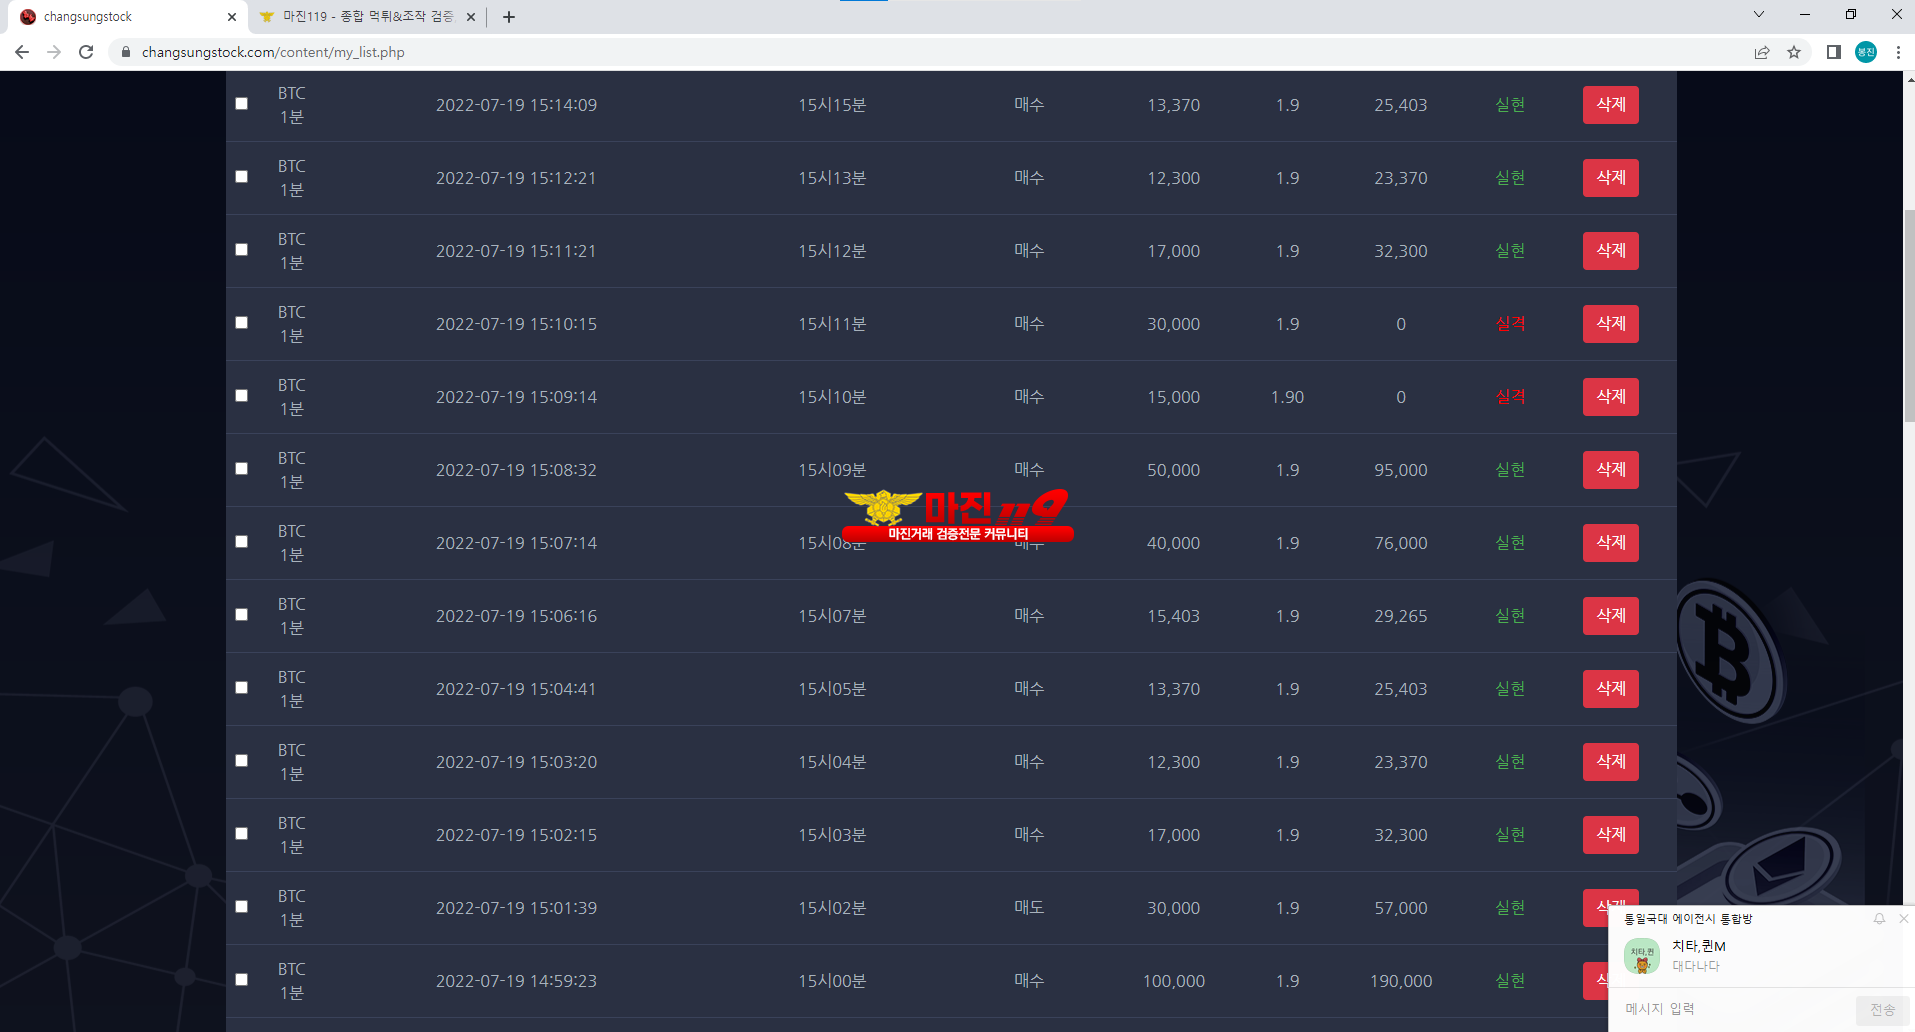Switch to changsungstock tab
The height and width of the screenshot is (1032, 1915).
[125, 17]
